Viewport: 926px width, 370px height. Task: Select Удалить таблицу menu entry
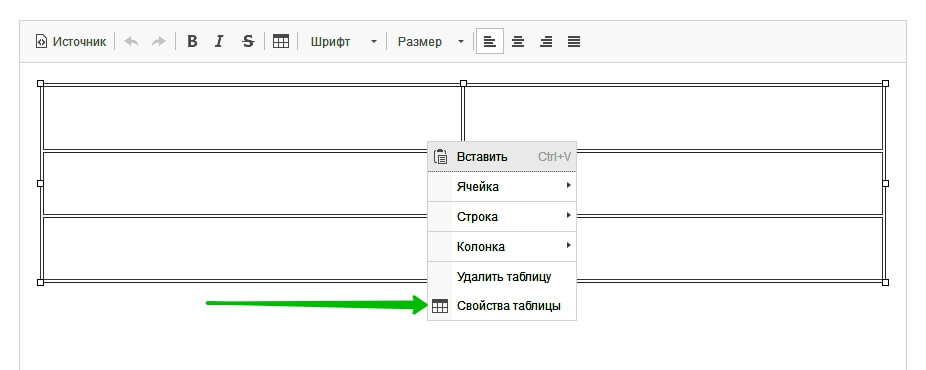[x=502, y=277]
